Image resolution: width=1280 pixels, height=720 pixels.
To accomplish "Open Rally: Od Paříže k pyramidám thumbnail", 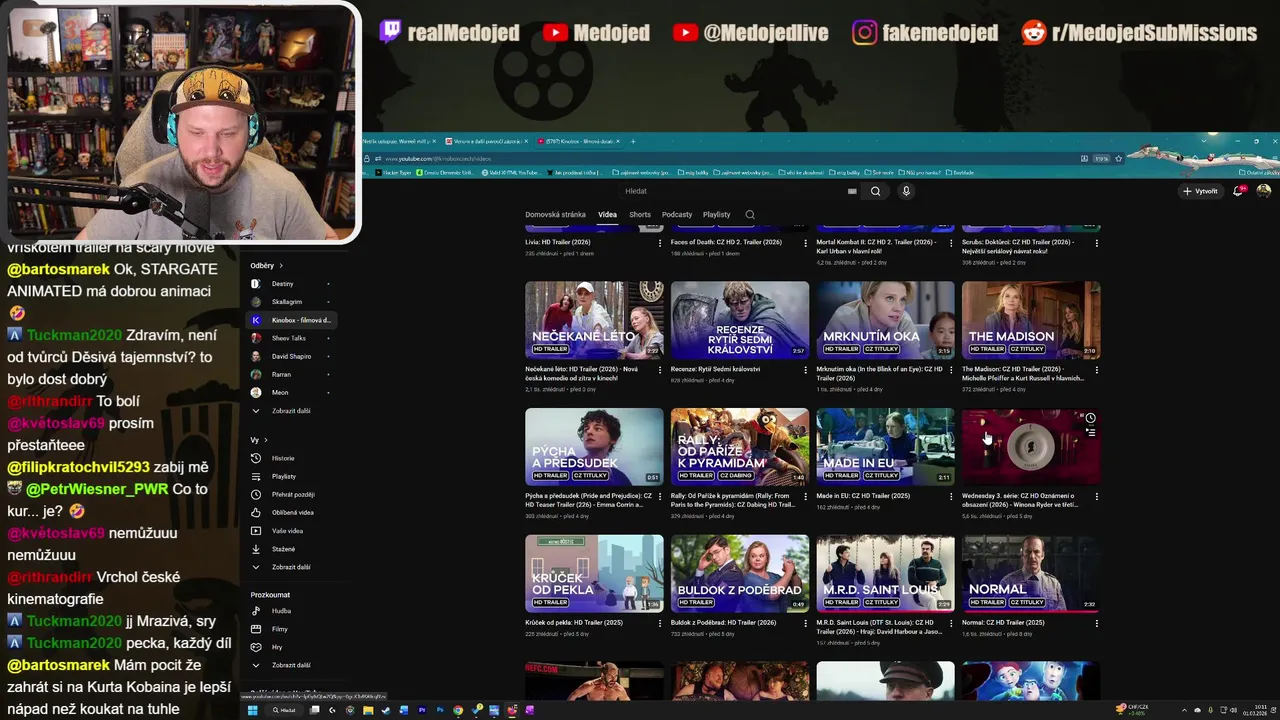I will [740, 446].
